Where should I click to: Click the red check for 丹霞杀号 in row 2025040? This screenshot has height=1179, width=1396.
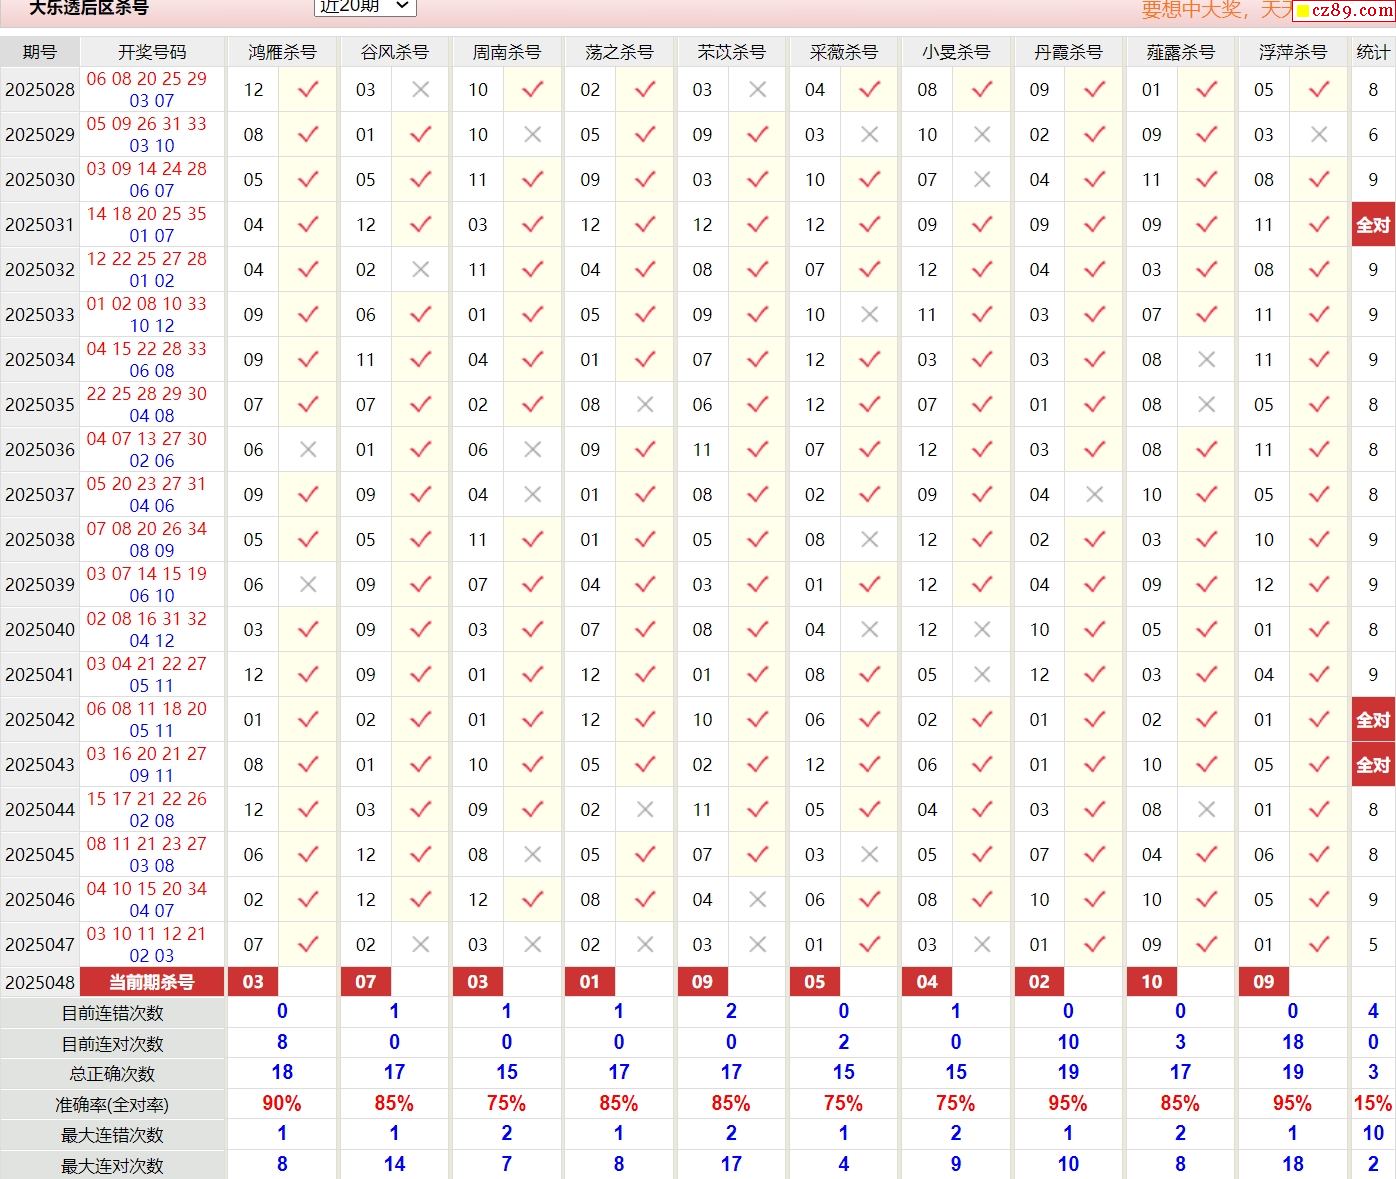point(1094,629)
